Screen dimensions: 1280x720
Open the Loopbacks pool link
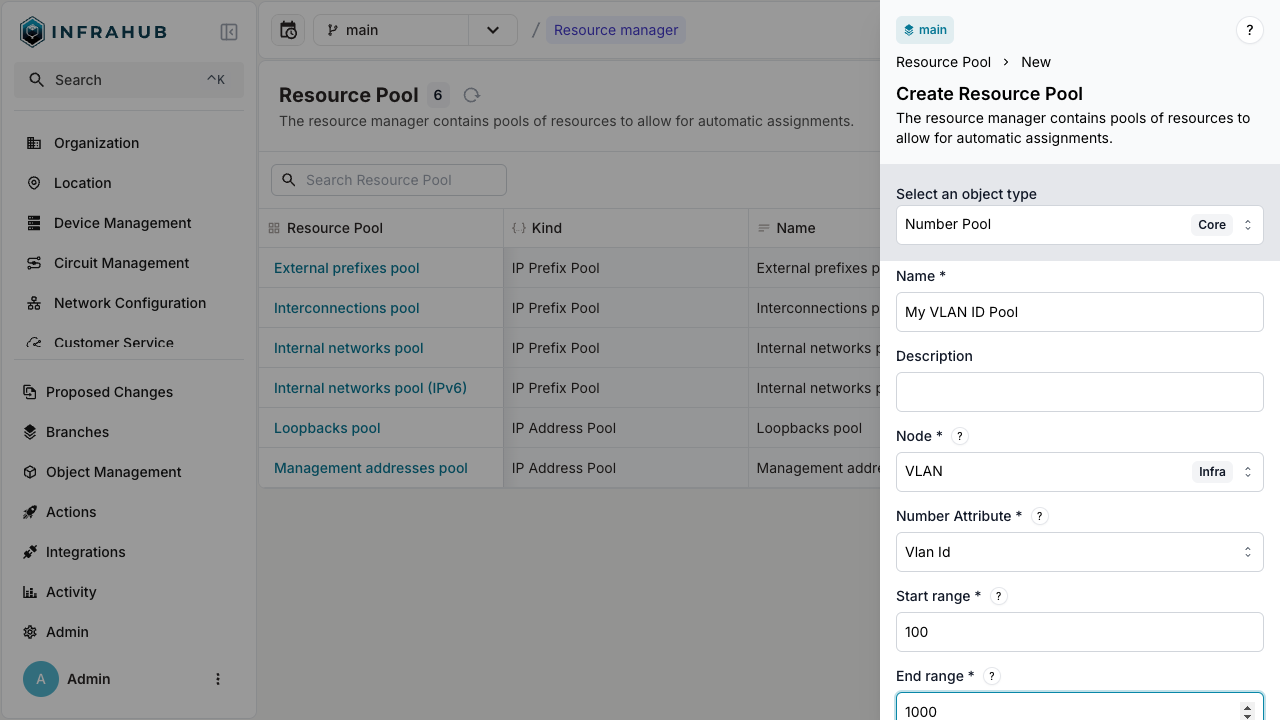[x=326, y=428]
